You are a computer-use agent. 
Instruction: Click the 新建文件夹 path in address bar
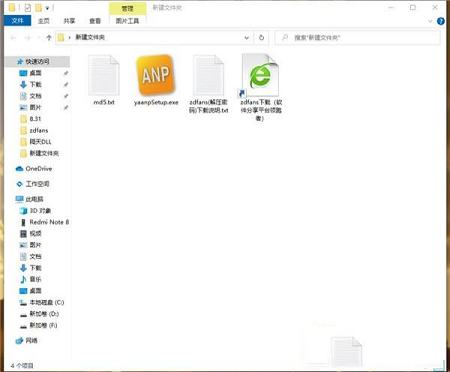tap(90, 37)
